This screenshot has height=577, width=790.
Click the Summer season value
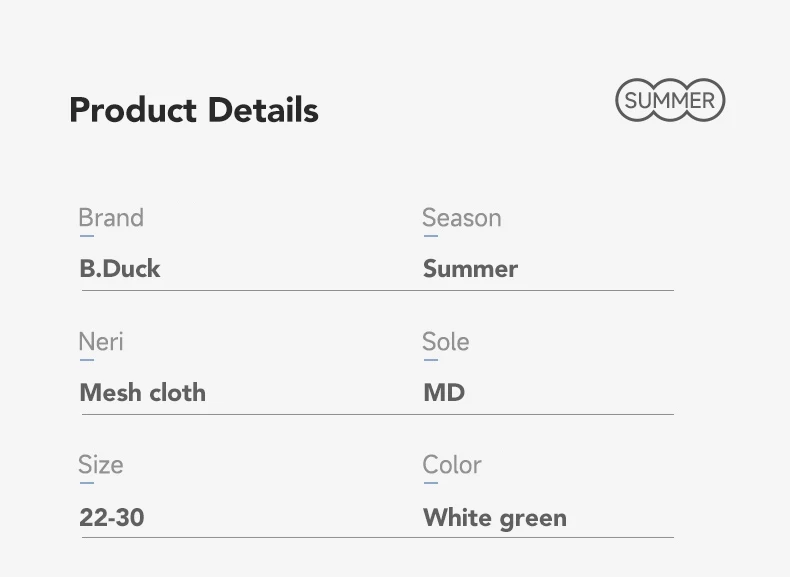471,269
